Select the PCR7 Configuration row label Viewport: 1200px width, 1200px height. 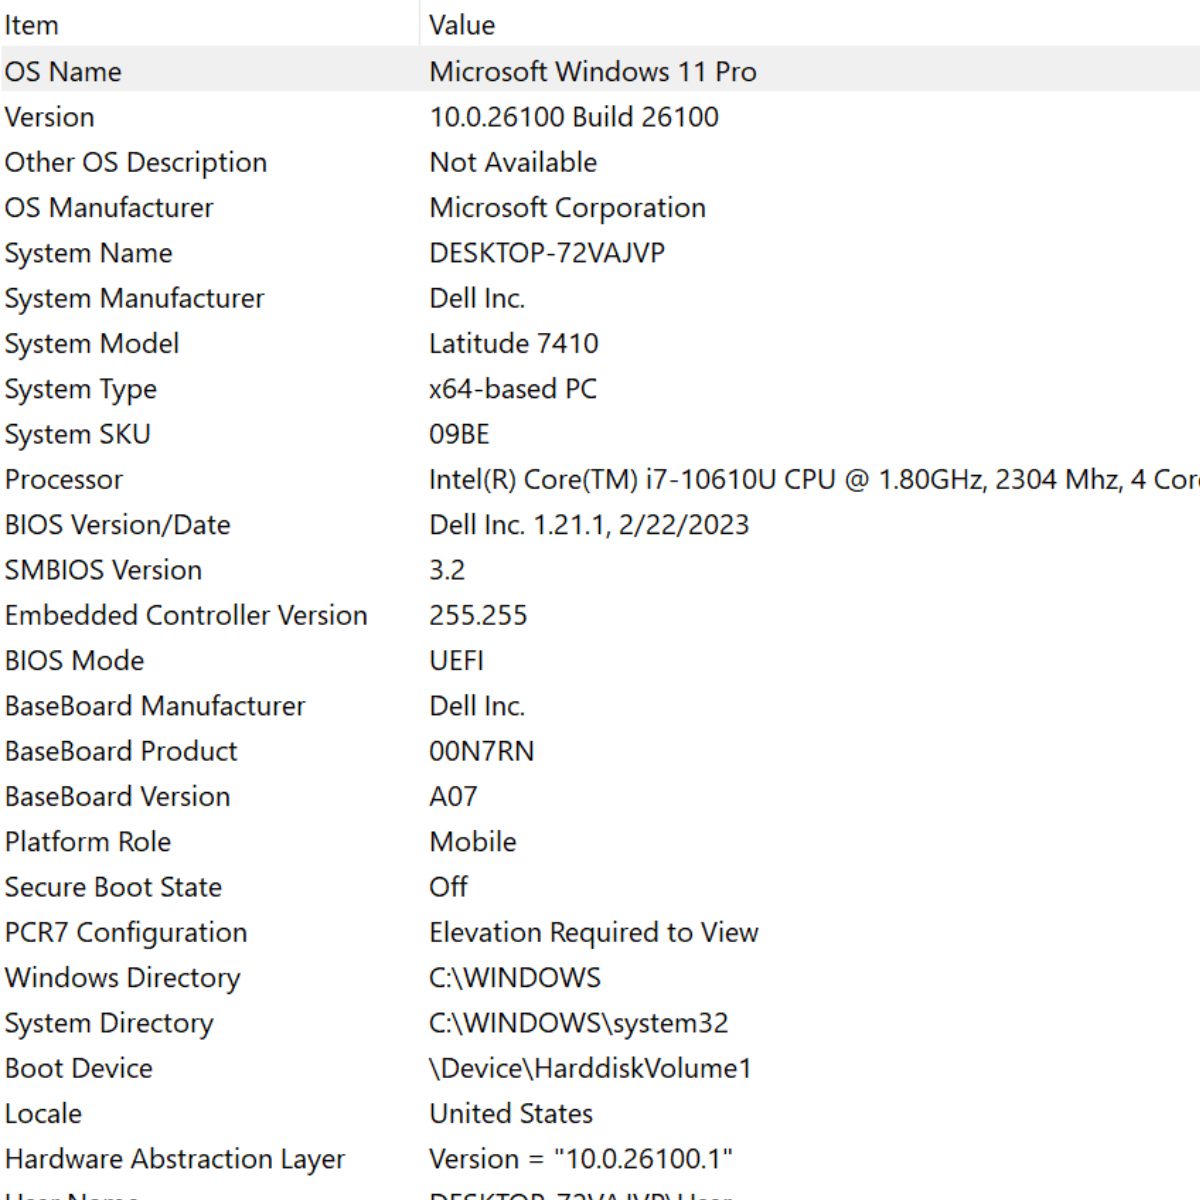coord(126,933)
